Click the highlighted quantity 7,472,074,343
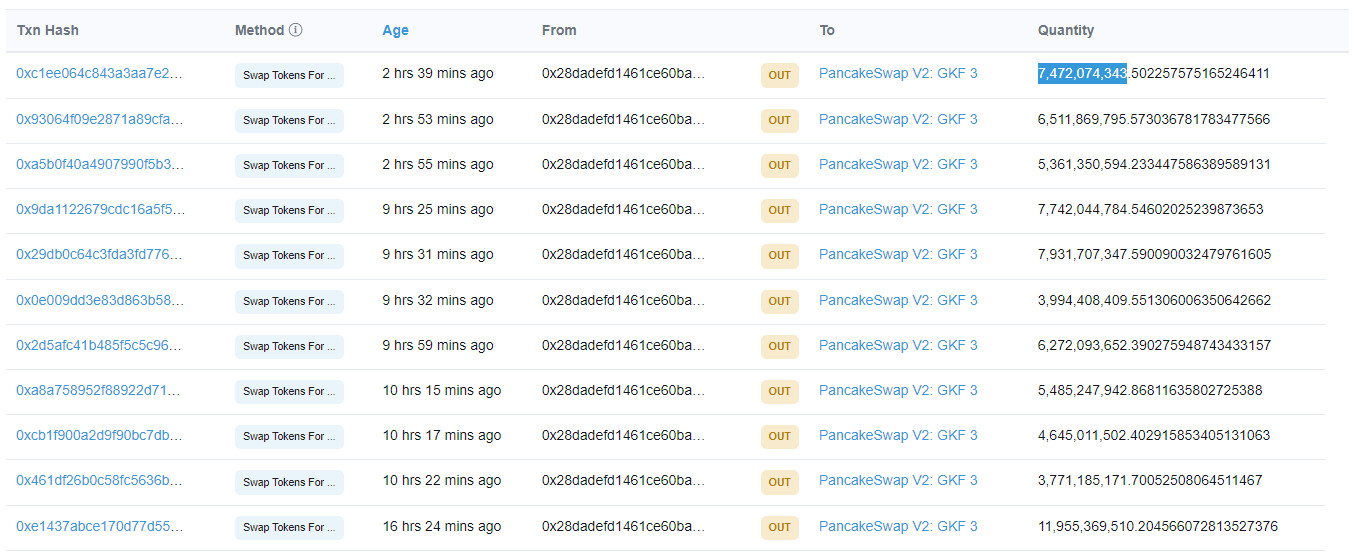The width and height of the screenshot is (1360, 553). click(1082, 74)
